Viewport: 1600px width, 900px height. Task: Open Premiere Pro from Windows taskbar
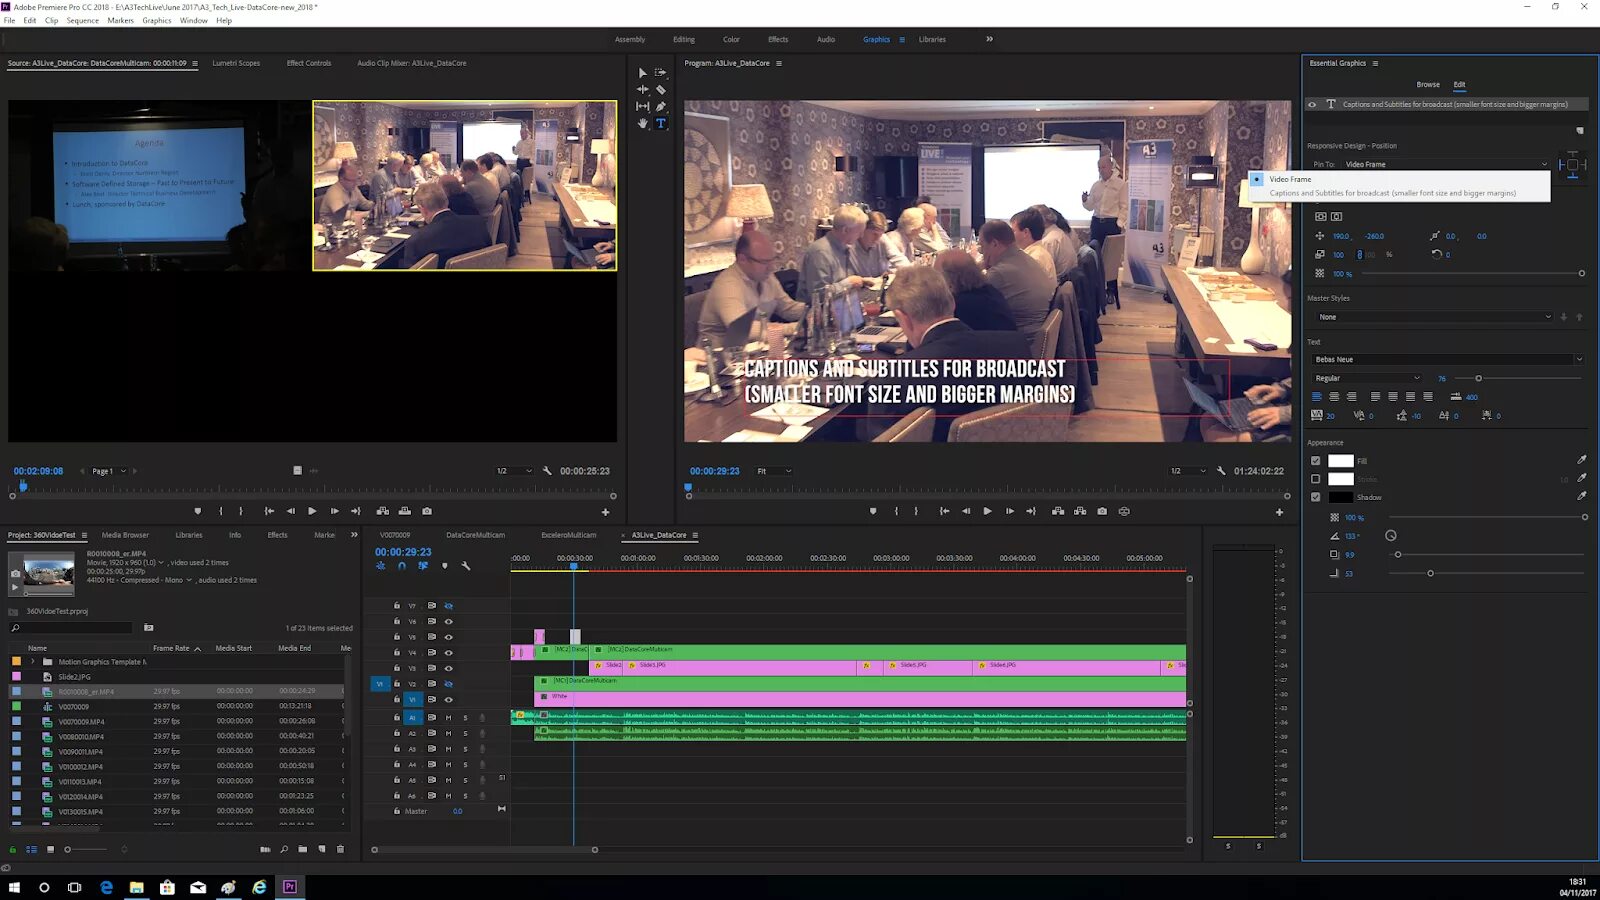[290, 887]
